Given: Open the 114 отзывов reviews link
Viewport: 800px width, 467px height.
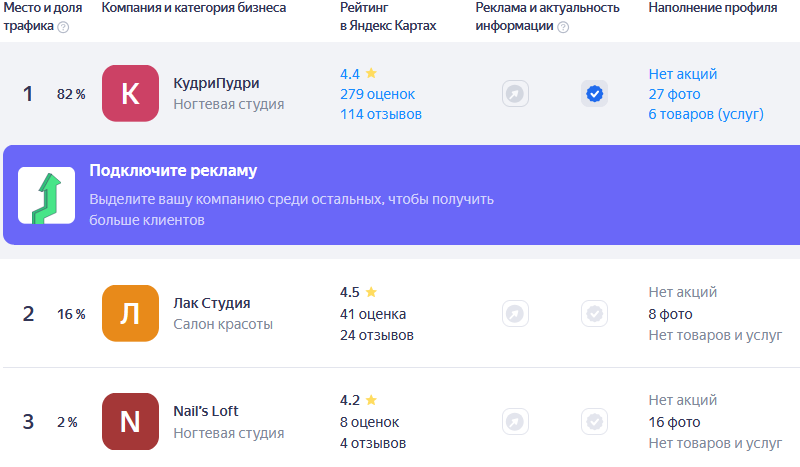Looking at the screenshot, I should point(381,114).
